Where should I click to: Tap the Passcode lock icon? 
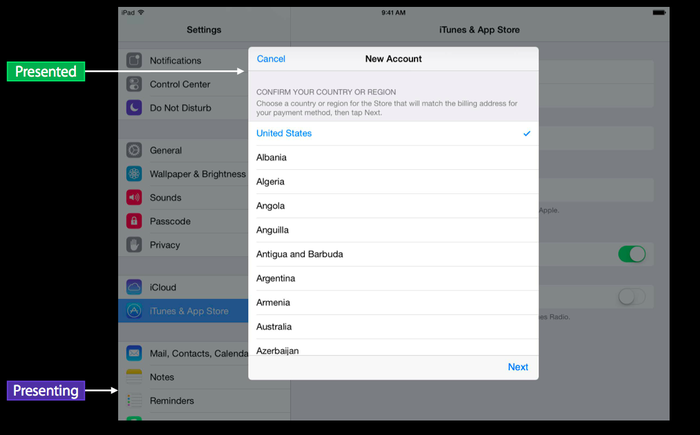pos(134,221)
